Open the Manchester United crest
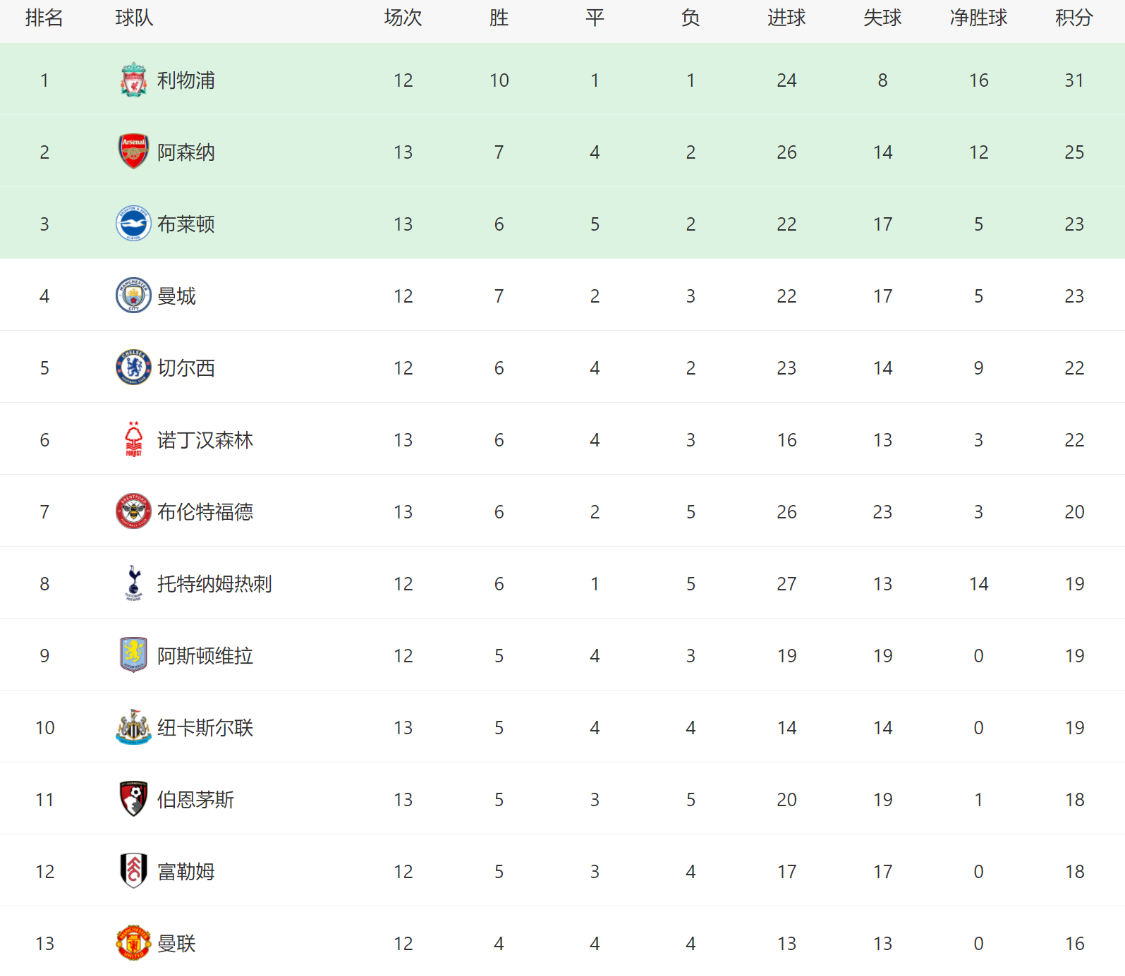1125x976 pixels. pyautogui.click(x=133, y=942)
